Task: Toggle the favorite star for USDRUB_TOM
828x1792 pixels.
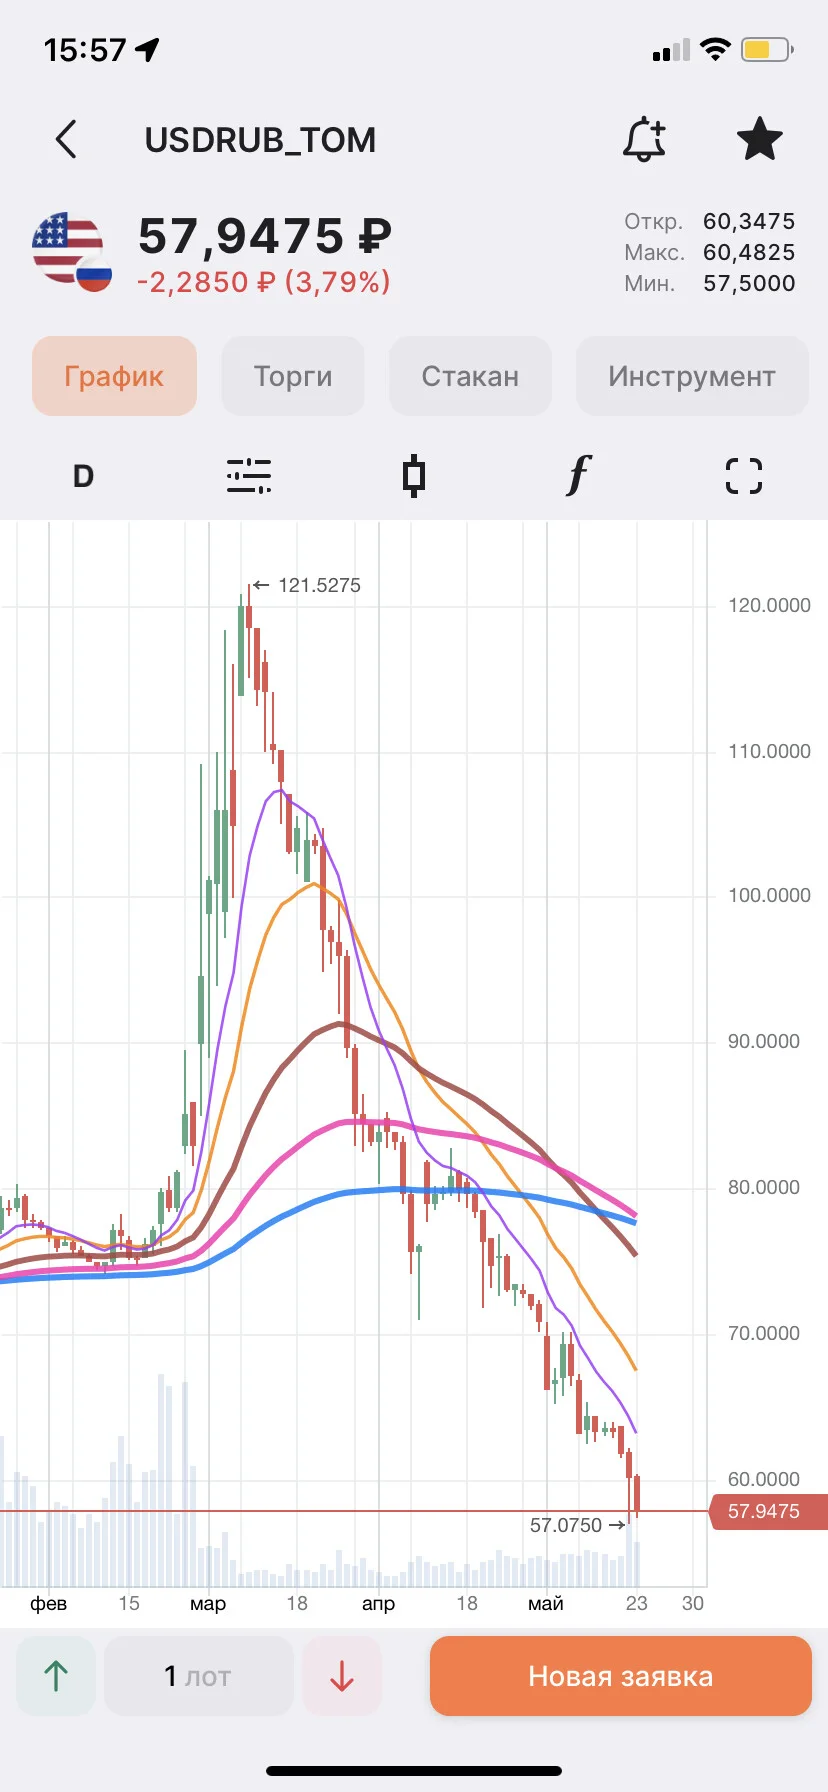Action: 760,139
